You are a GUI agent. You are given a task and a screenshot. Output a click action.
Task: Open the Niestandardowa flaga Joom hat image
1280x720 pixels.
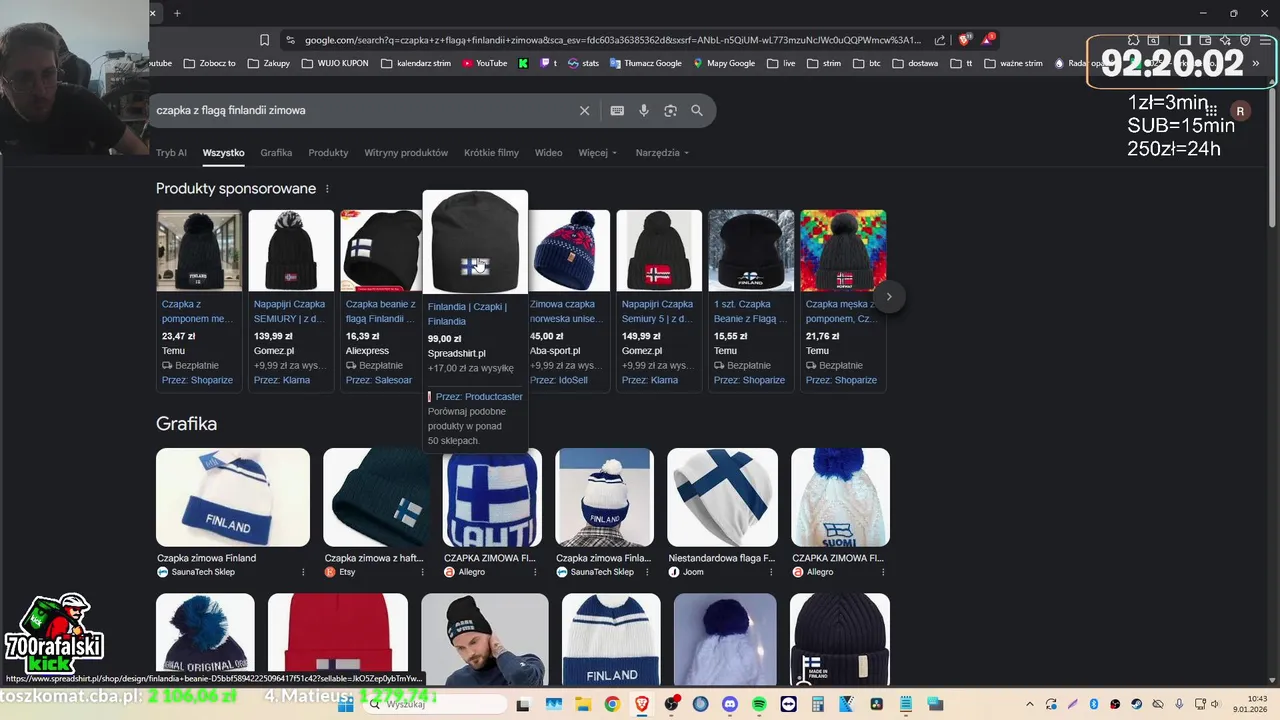click(x=722, y=497)
